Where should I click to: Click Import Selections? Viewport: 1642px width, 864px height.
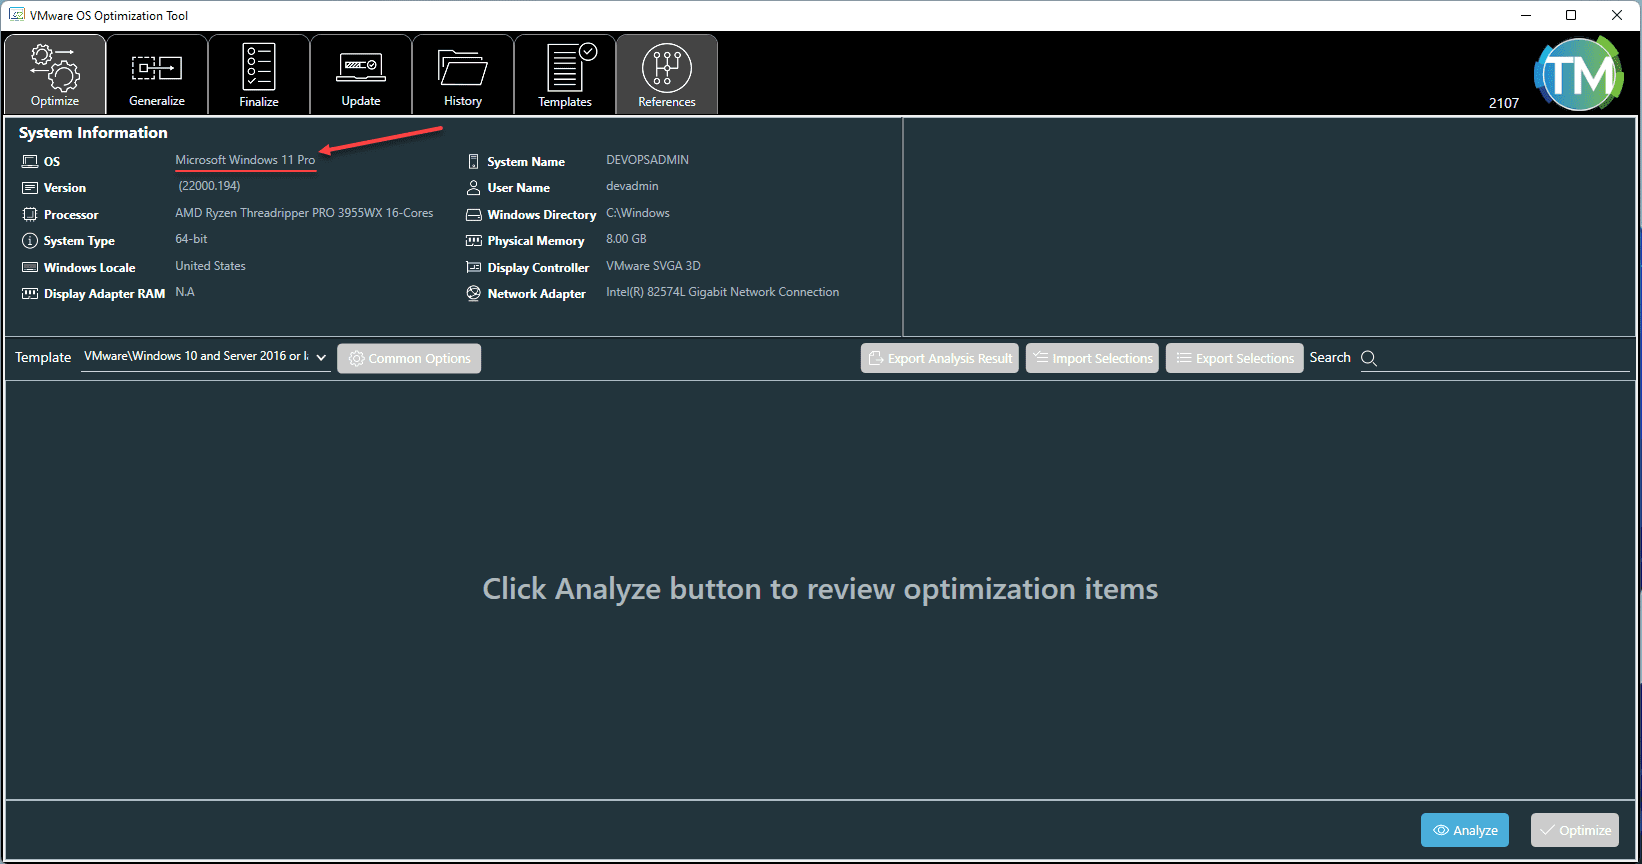(x=1092, y=358)
